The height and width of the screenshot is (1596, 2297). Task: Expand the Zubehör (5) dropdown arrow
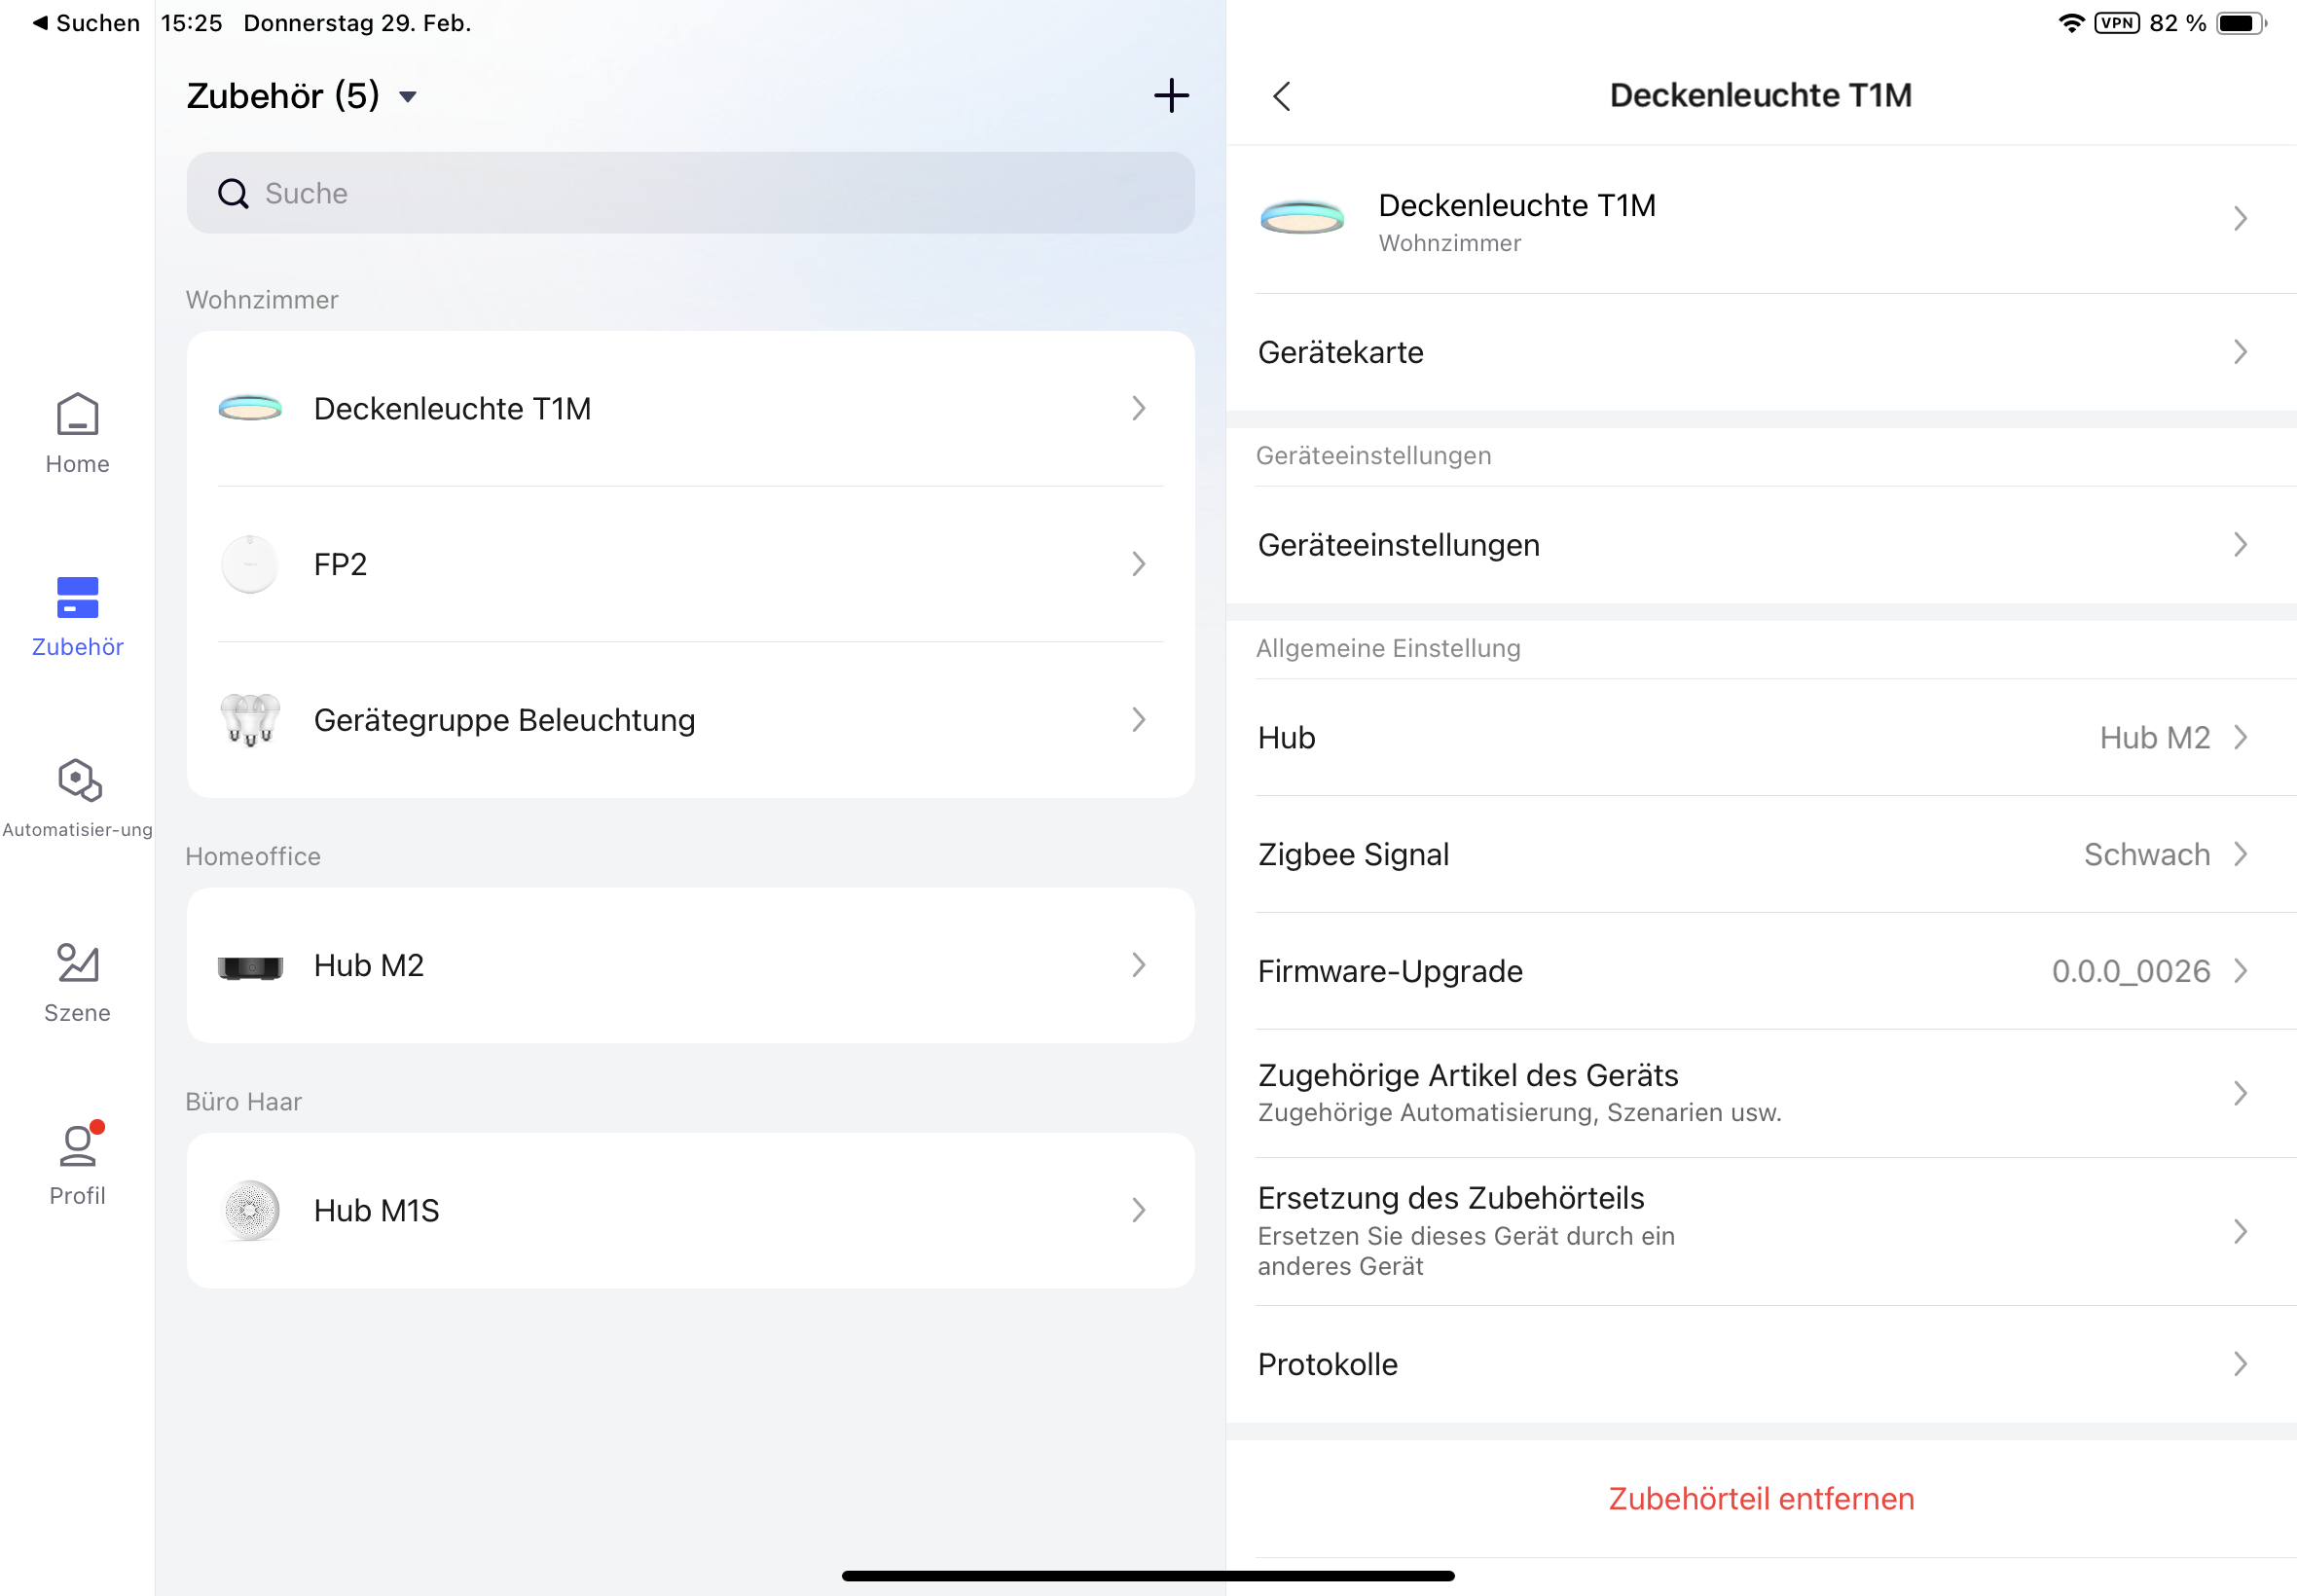(x=408, y=97)
